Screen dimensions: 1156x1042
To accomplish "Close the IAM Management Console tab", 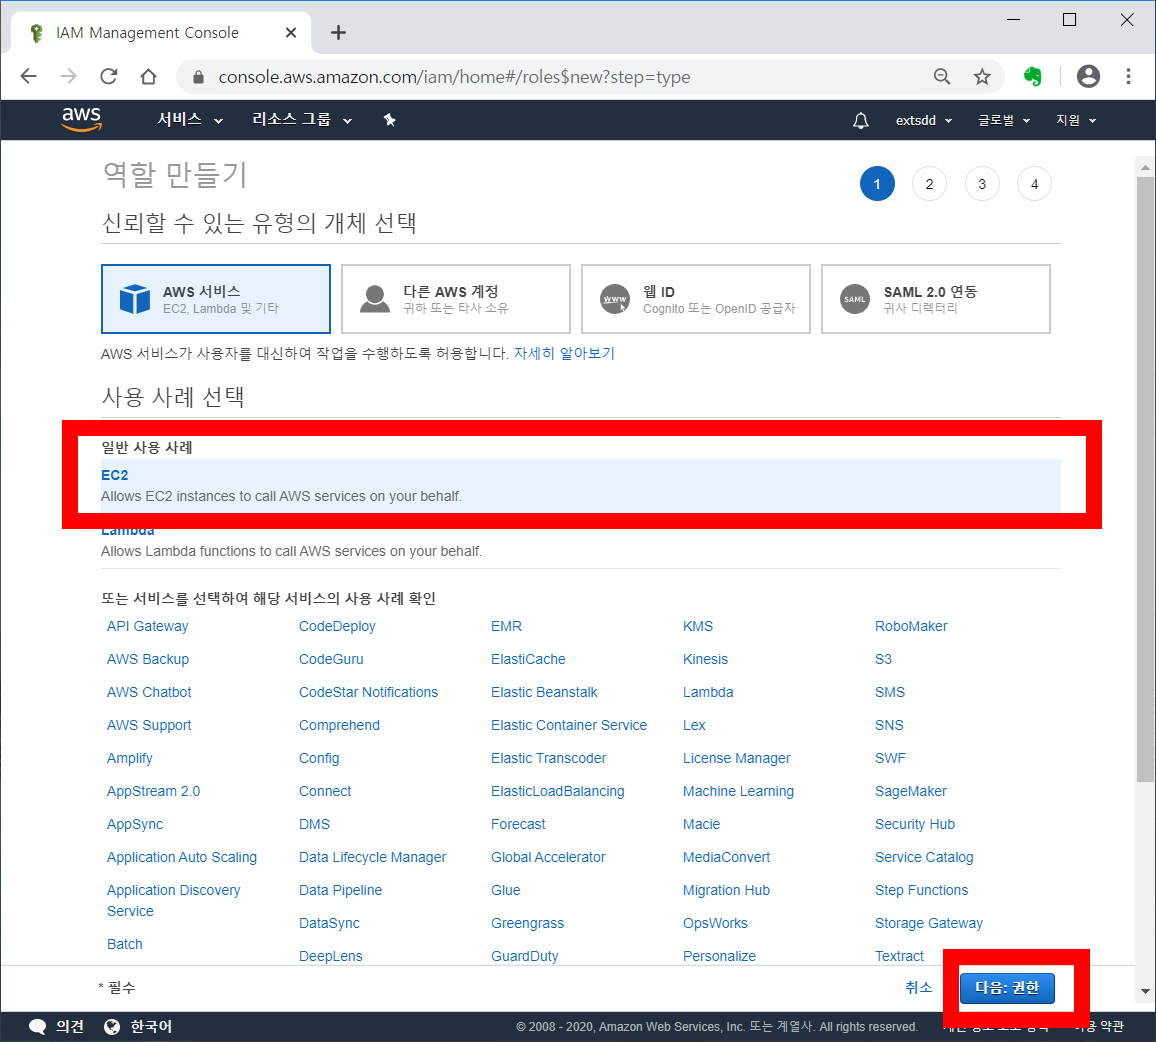I will point(290,32).
